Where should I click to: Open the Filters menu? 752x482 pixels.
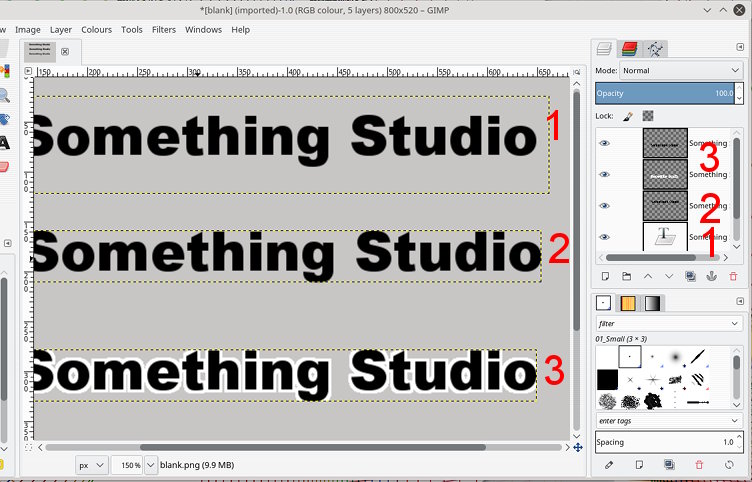pos(164,30)
